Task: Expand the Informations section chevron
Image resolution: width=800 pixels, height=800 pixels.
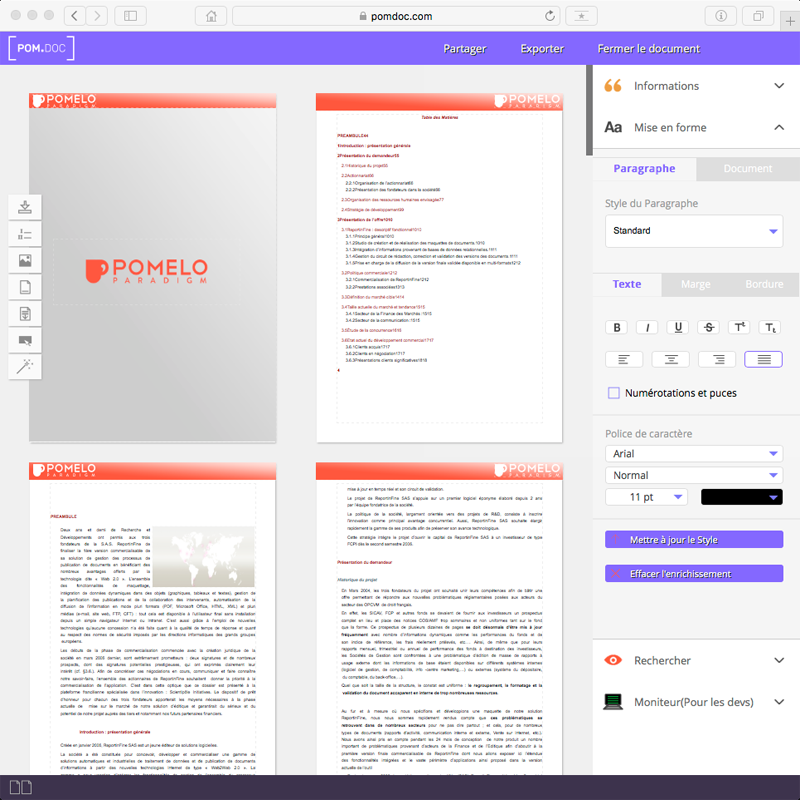Action: coord(779,86)
